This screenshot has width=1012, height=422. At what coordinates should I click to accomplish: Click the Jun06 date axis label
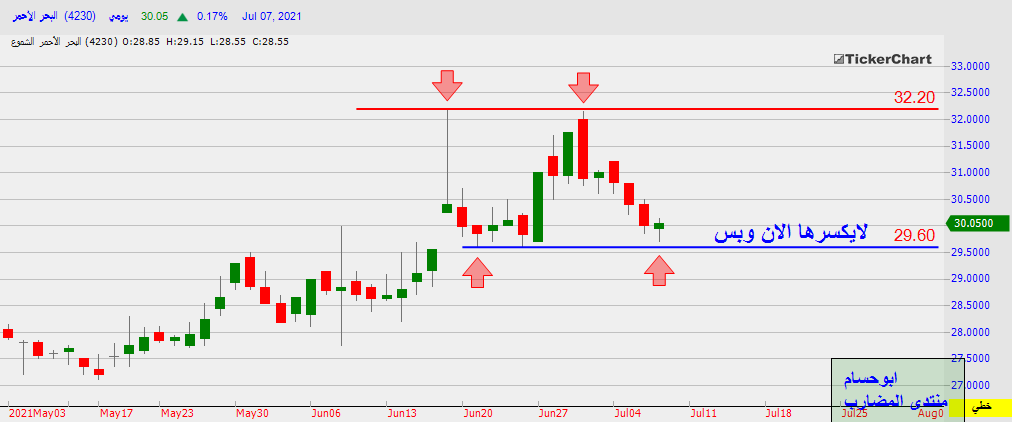pyautogui.click(x=327, y=413)
